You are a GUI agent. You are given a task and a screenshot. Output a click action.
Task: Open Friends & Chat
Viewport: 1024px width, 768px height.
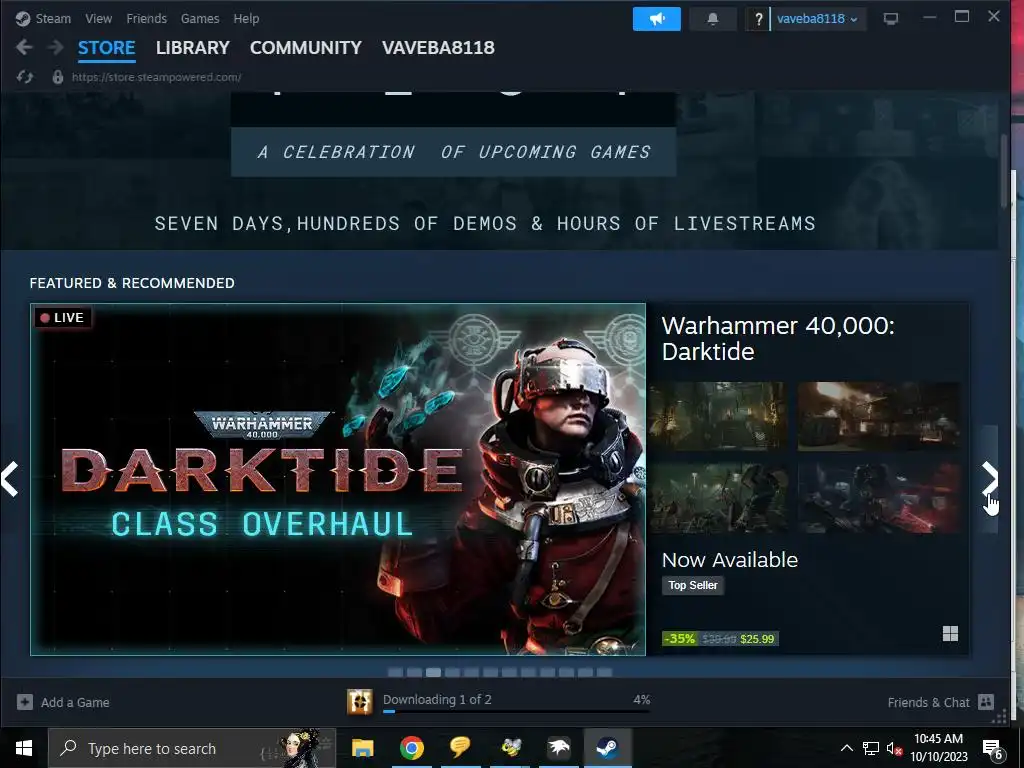(928, 703)
